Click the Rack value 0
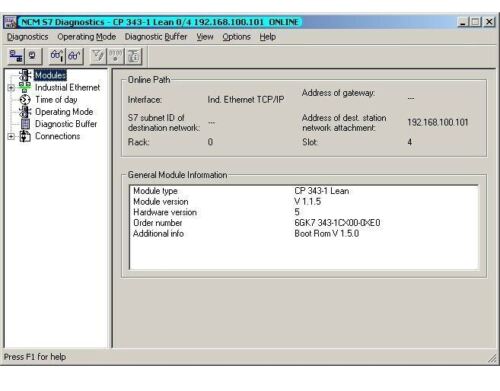 tap(210, 142)
